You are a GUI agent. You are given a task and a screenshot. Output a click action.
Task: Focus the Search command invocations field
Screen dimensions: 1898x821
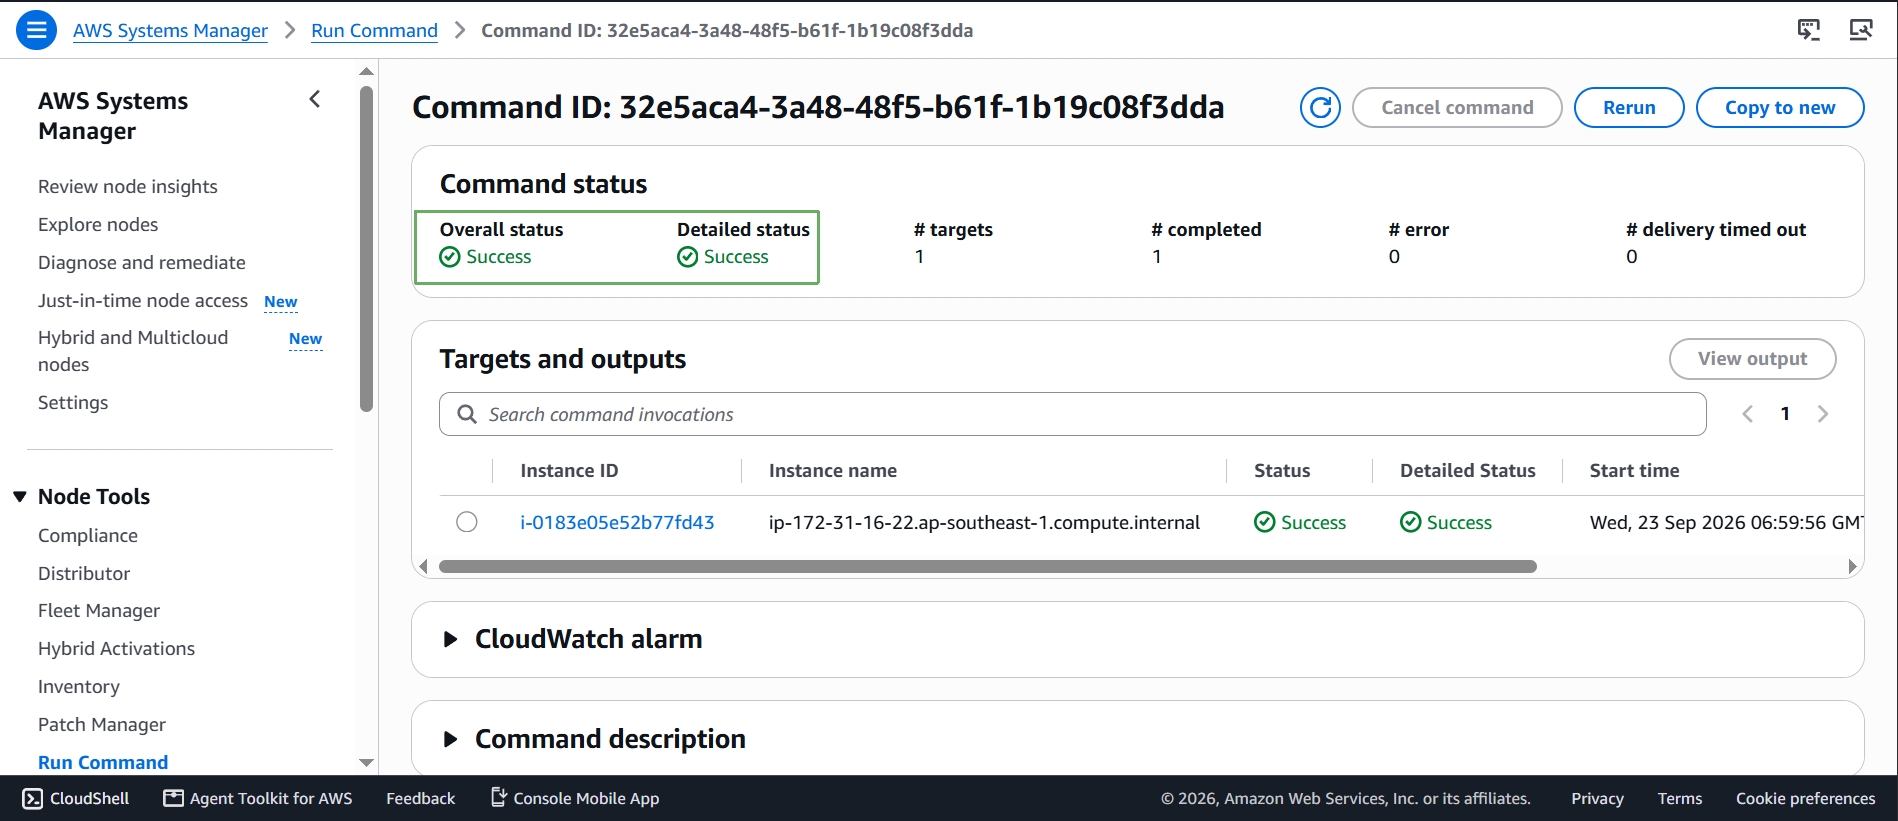pos(1072,414)
